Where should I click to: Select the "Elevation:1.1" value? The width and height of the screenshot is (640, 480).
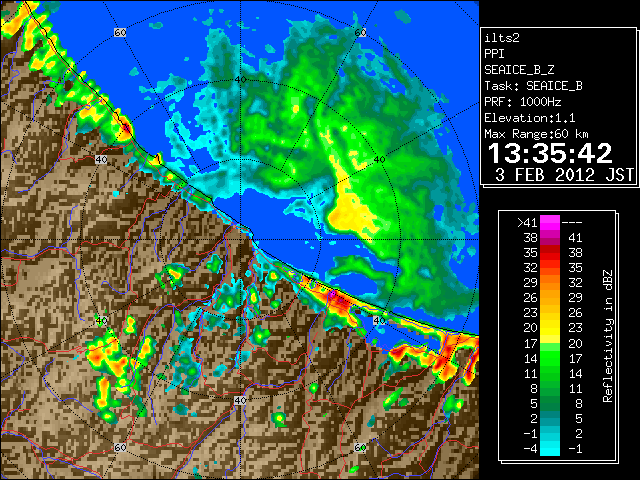(530, 118)
